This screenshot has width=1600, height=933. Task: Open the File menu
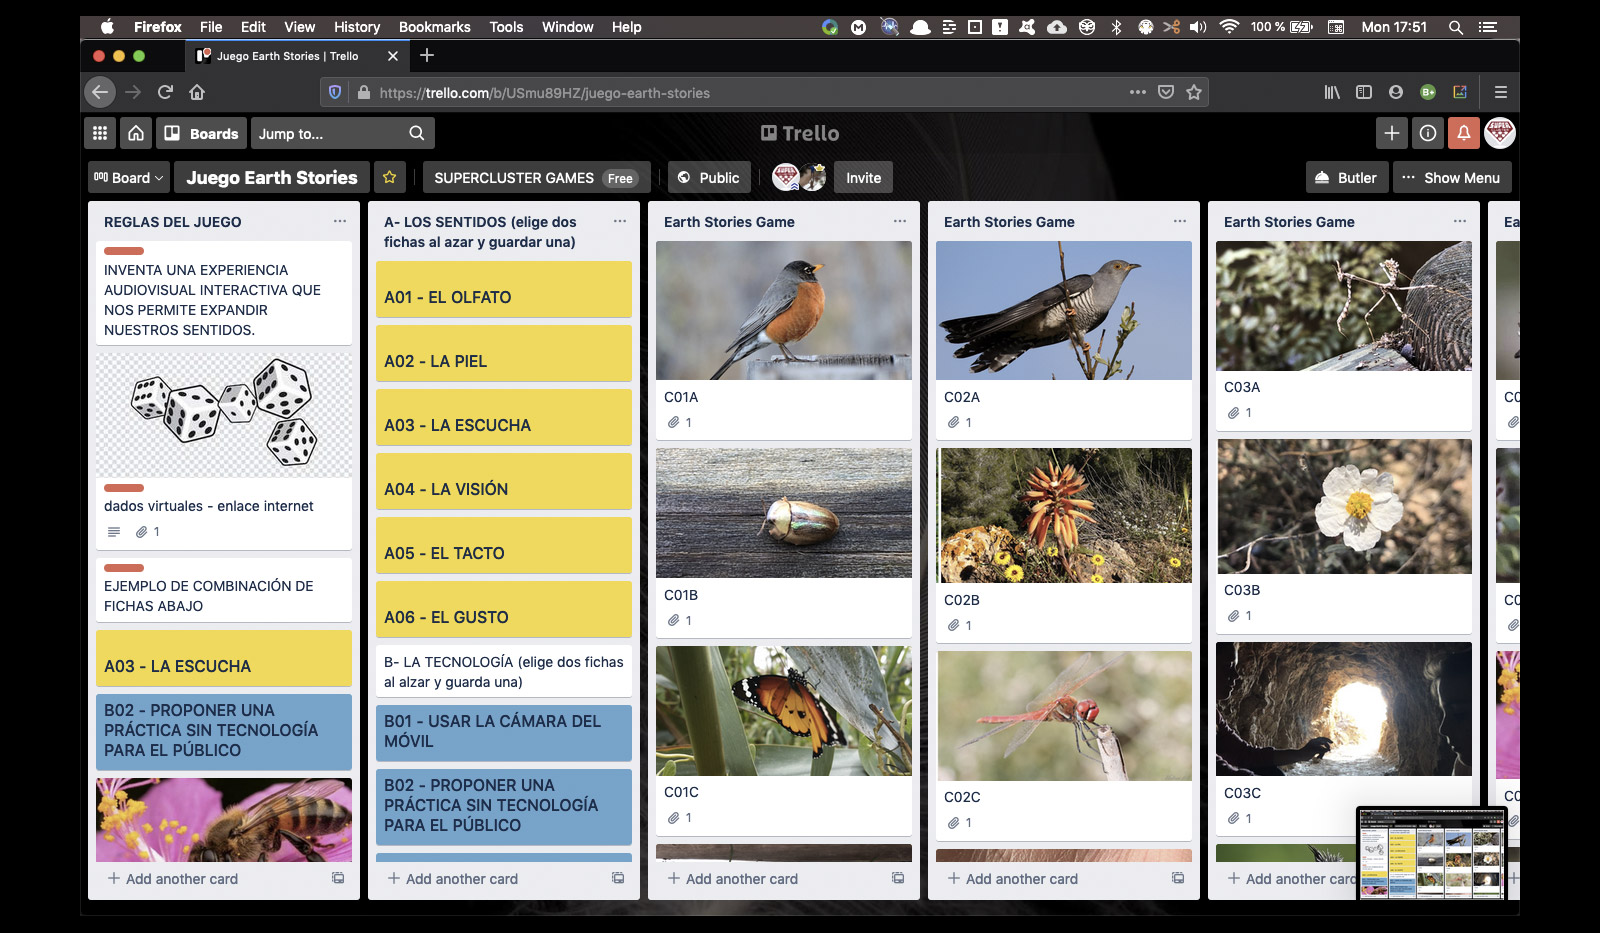pyautogui.click(x=211, y=27)
